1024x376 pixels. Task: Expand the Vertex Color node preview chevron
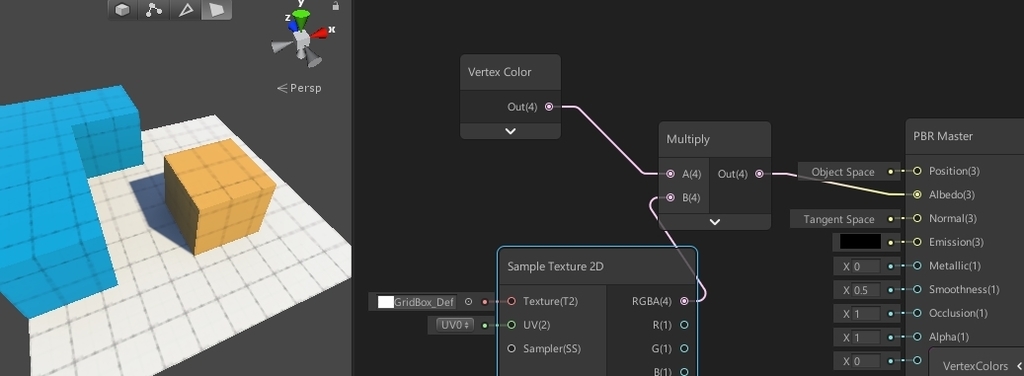pos(511,131)
